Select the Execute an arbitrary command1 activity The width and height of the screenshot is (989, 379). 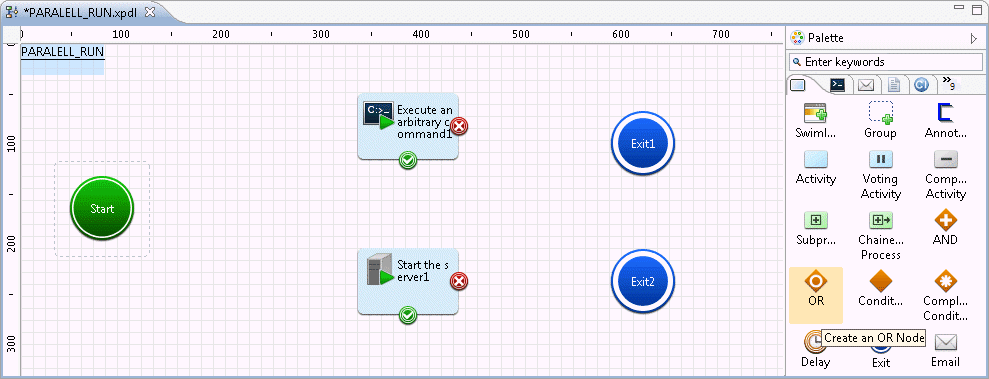click(x=407, y=127)
